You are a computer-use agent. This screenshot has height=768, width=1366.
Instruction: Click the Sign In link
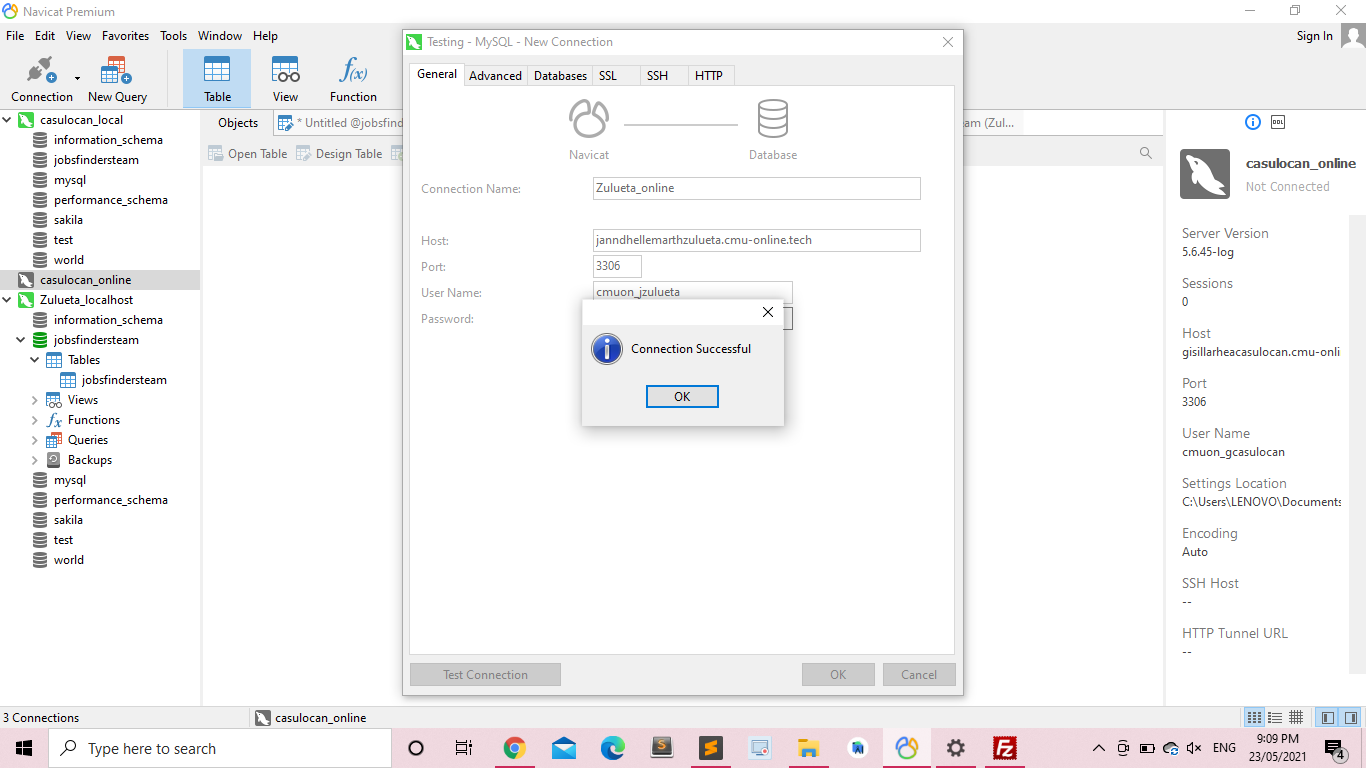[x=1314, y=36]
